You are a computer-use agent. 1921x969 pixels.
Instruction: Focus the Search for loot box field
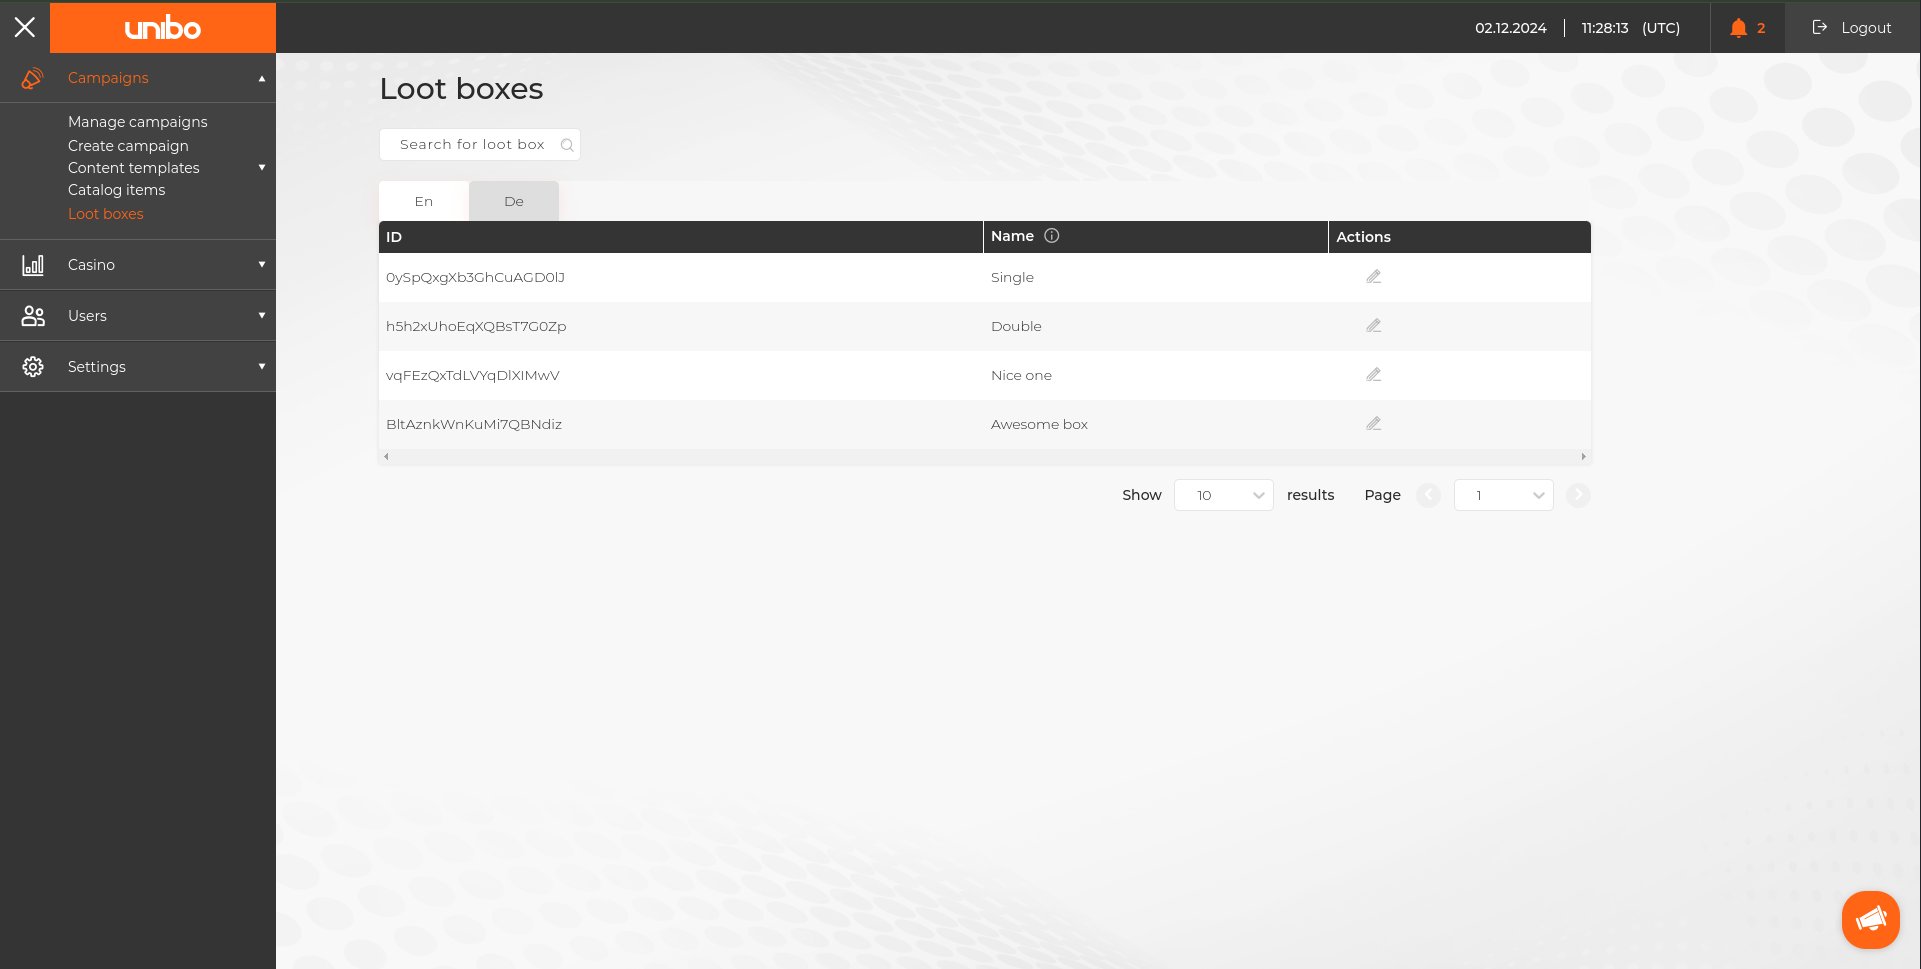coord(472,145)
